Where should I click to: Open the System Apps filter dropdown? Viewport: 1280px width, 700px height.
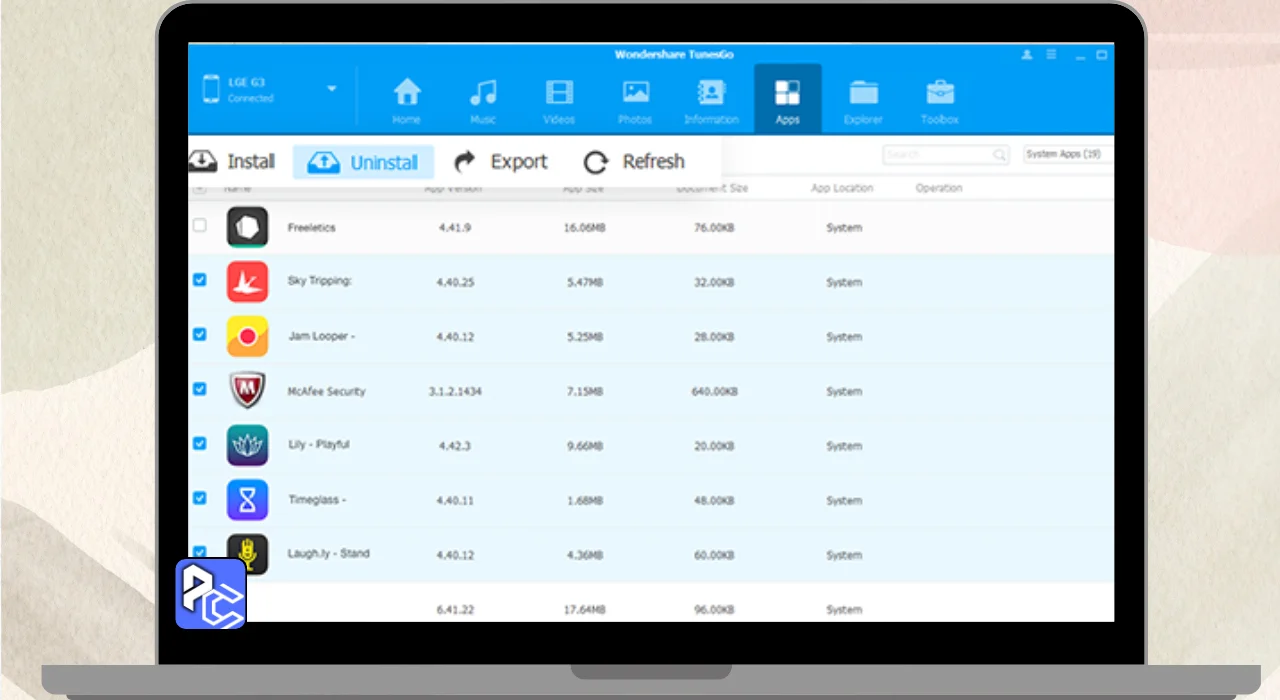point(1067,154)
